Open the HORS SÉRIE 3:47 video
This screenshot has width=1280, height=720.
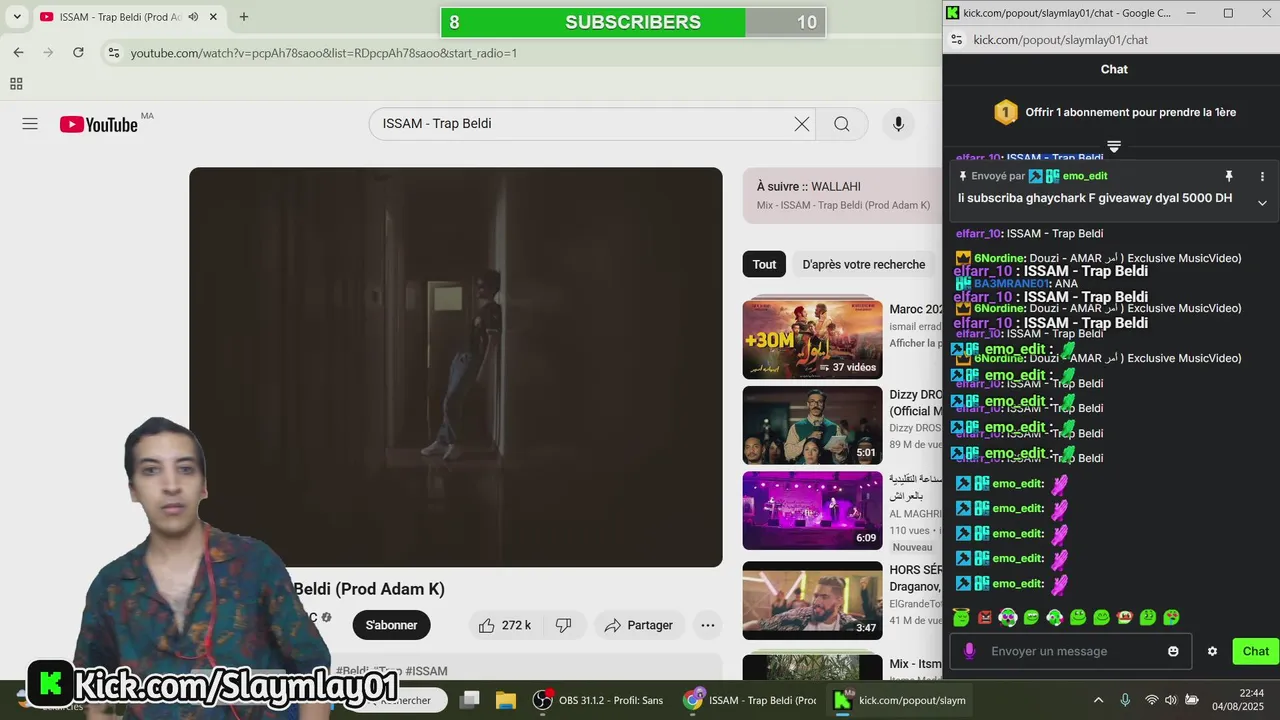tap(812, 600)
